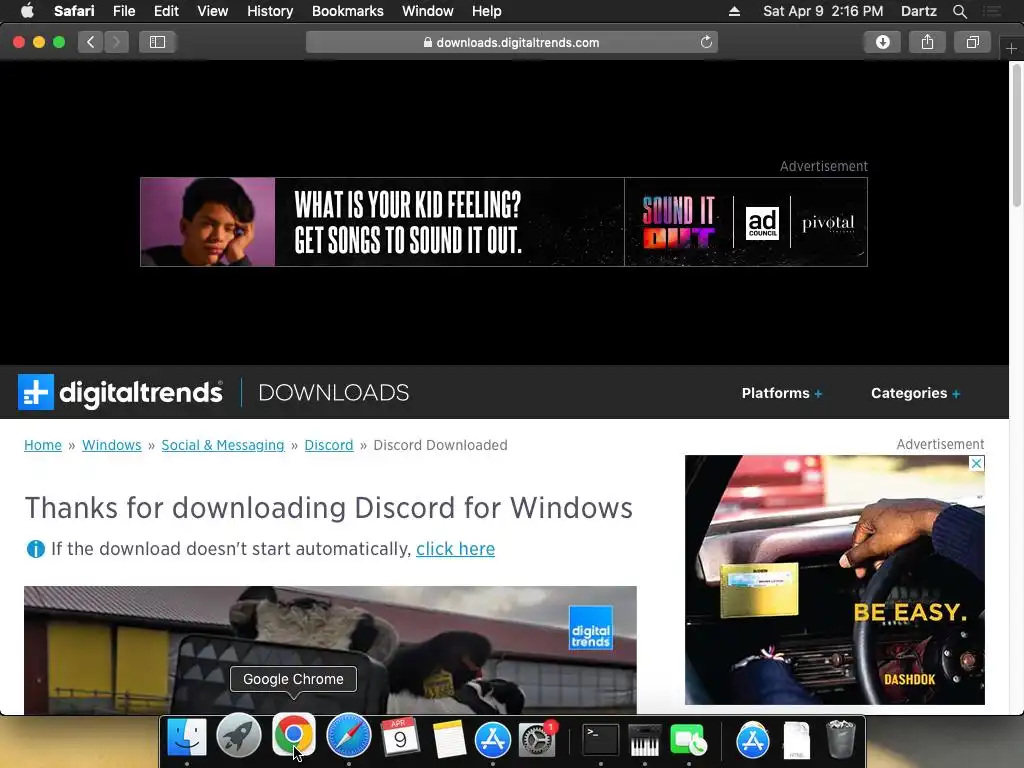Open the File menu
The height and width of the screenshot is (768, 1024).
[123, 11]
